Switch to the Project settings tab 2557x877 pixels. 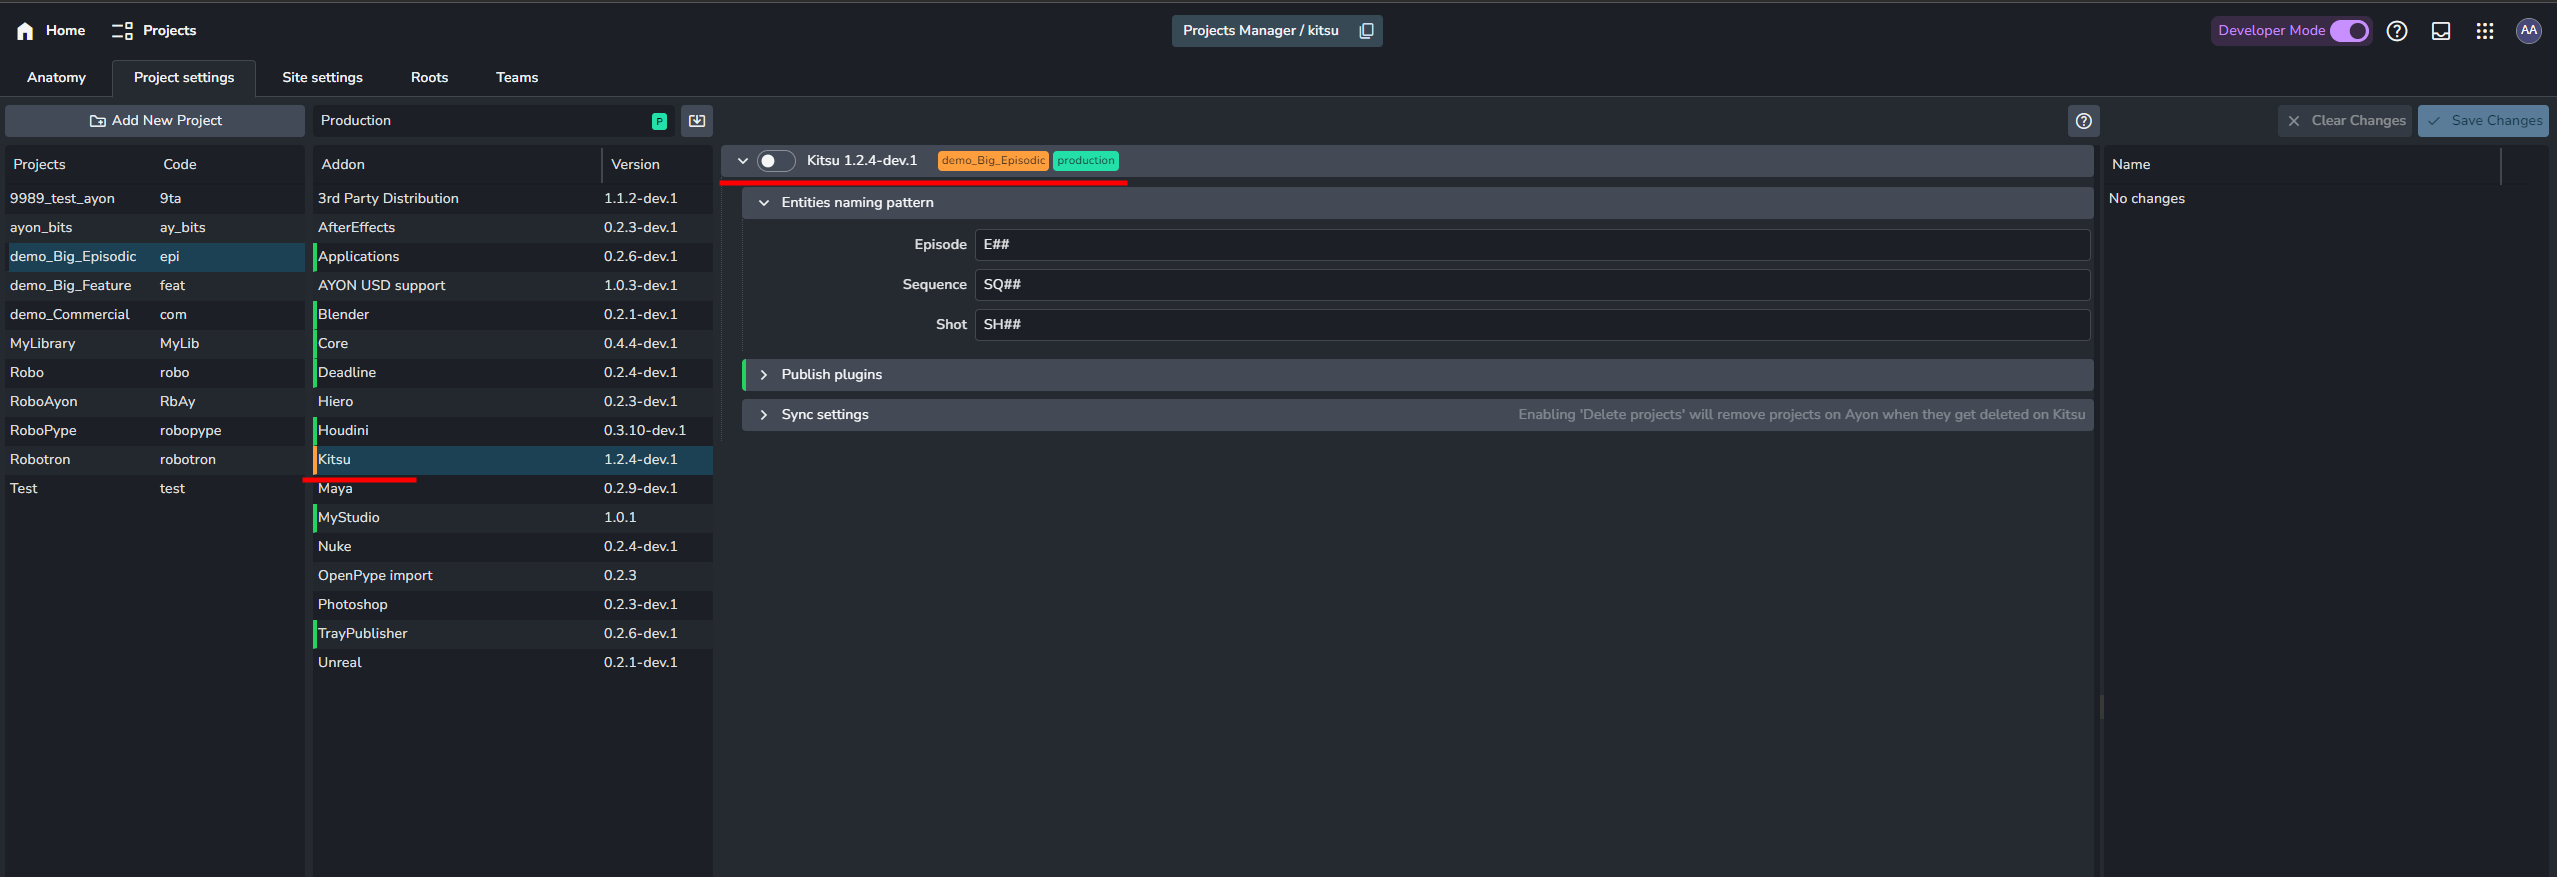(x=184, y=77)
